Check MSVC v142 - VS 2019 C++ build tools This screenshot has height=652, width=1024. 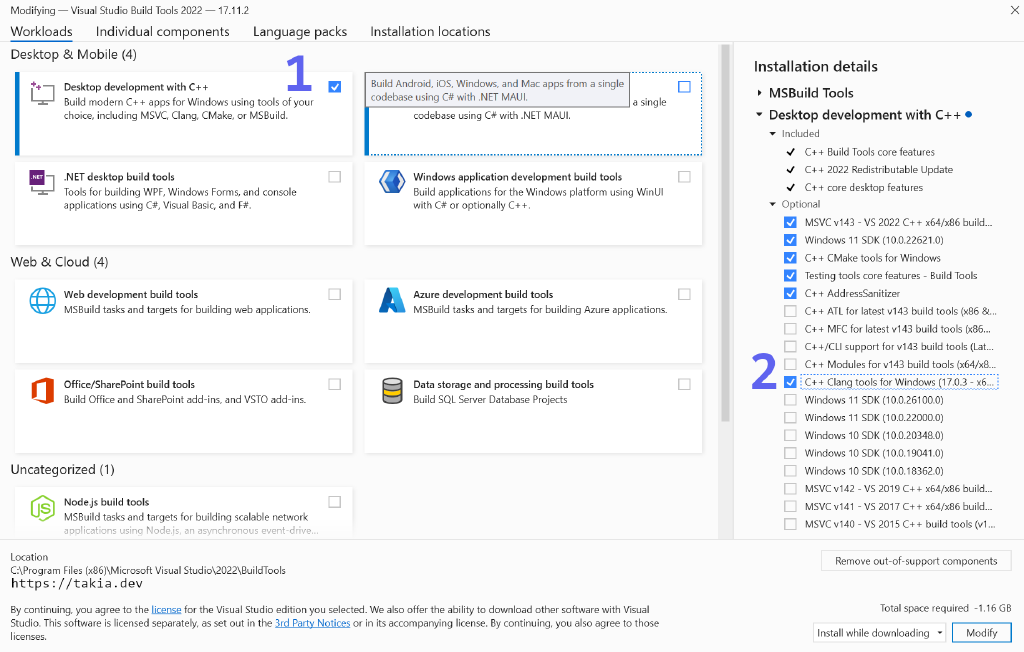(790, 489)
